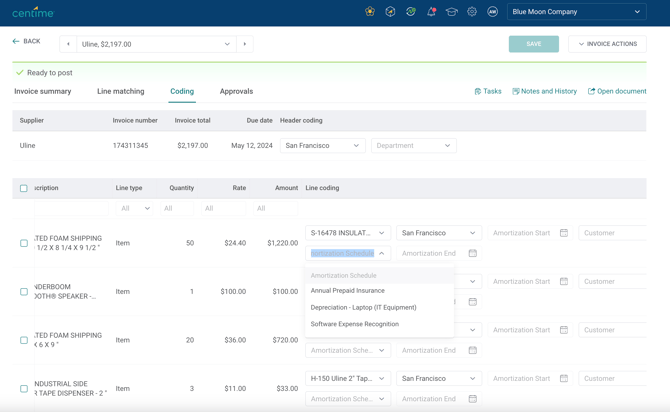Open calendar for THUNDERBOOM row Amortization Start
Image resolution: width=670 pixels, height=412 pixels.
(x=564, y=281)
